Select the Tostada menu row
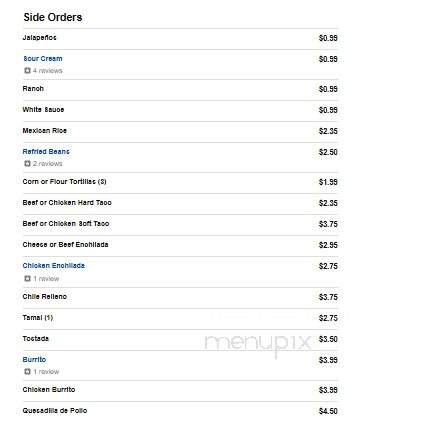Image resolution: width=437 pixels, height=425 pixels. coord(180,340)
